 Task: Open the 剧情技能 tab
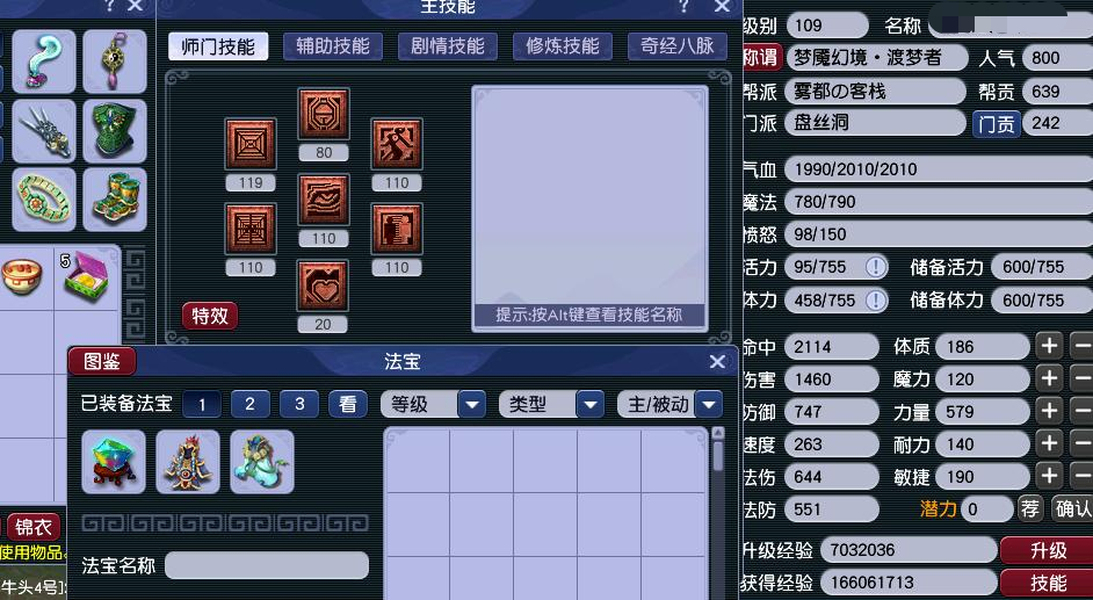[448, 47]
